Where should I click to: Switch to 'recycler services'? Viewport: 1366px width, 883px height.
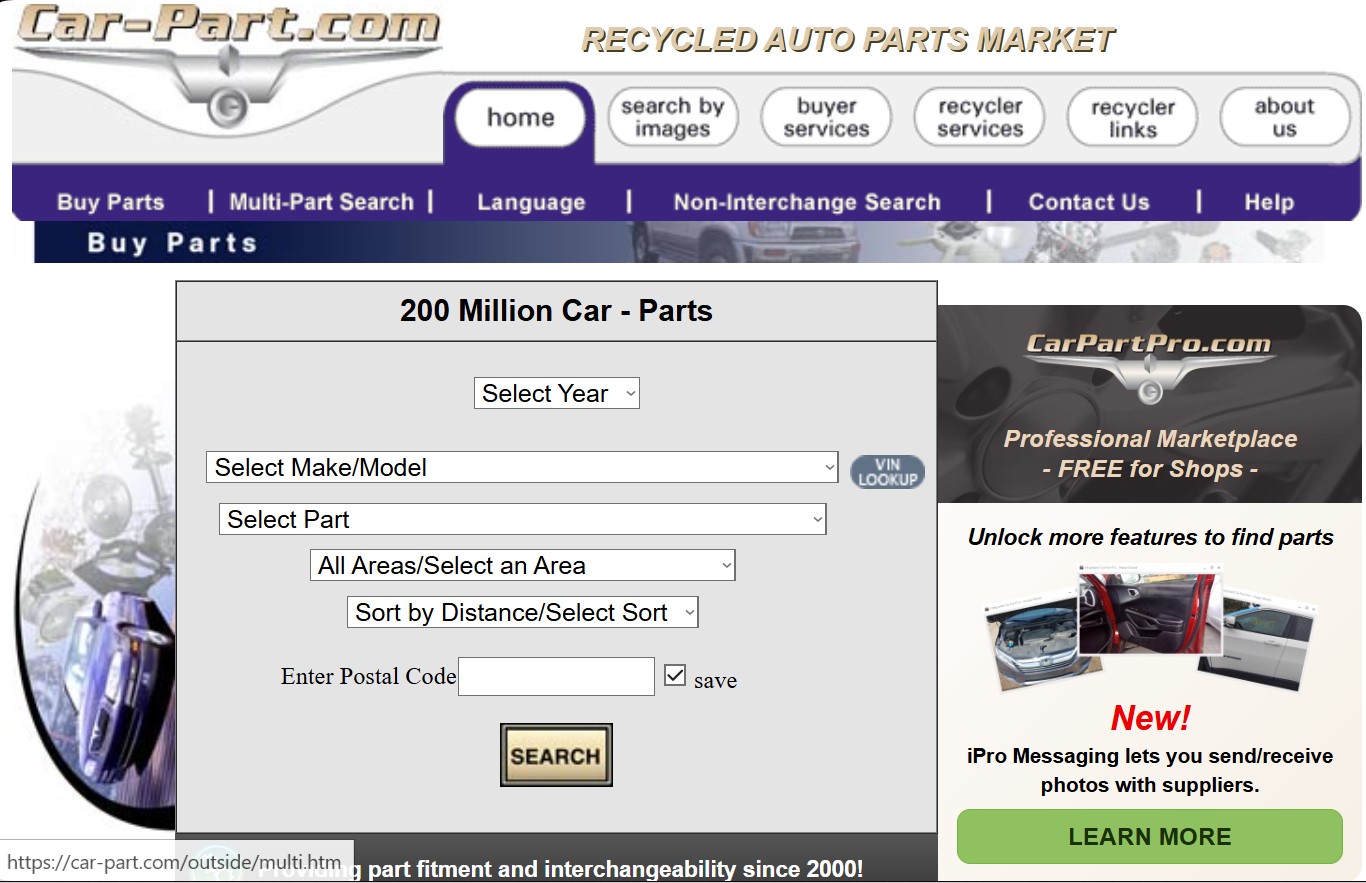pyautogui.click(x=979, y=116)
